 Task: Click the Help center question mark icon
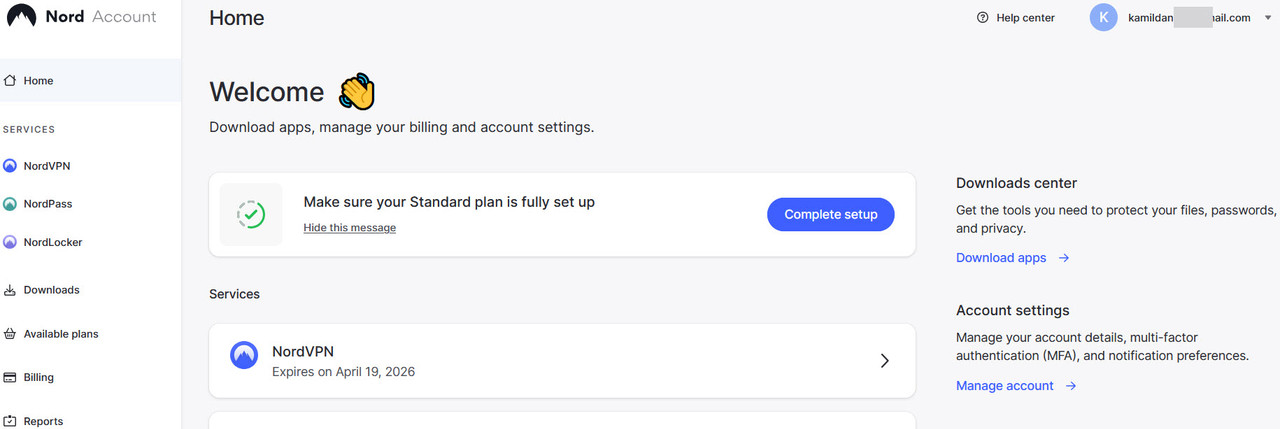coord(982,17)
